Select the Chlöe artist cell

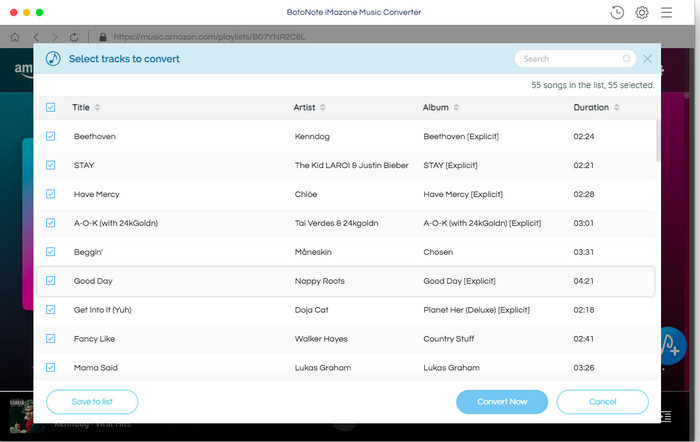click(306, 194)
